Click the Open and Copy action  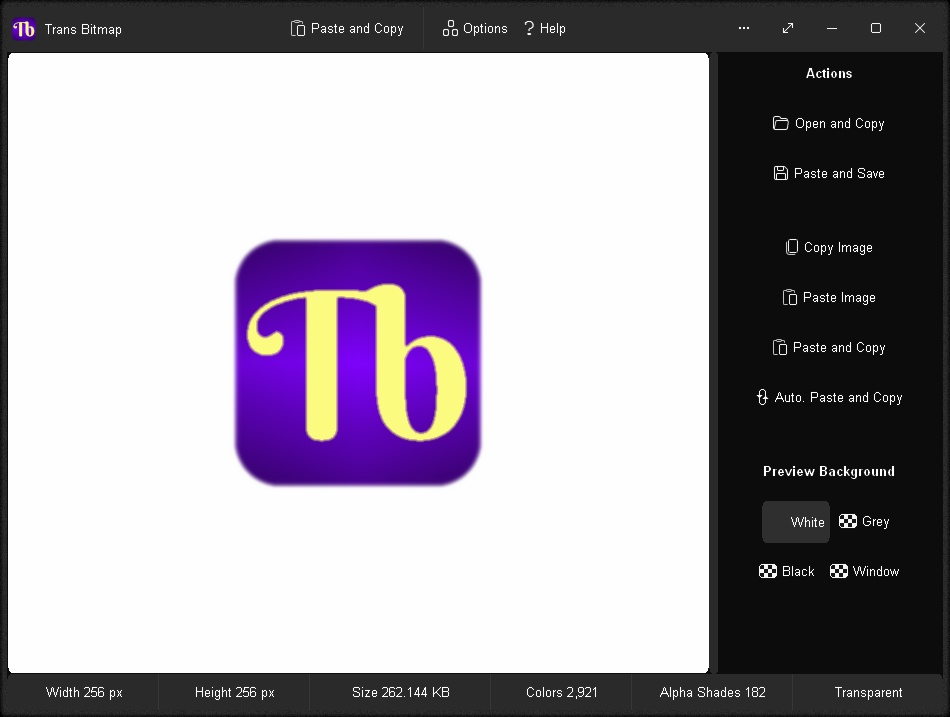coord(829,124)
